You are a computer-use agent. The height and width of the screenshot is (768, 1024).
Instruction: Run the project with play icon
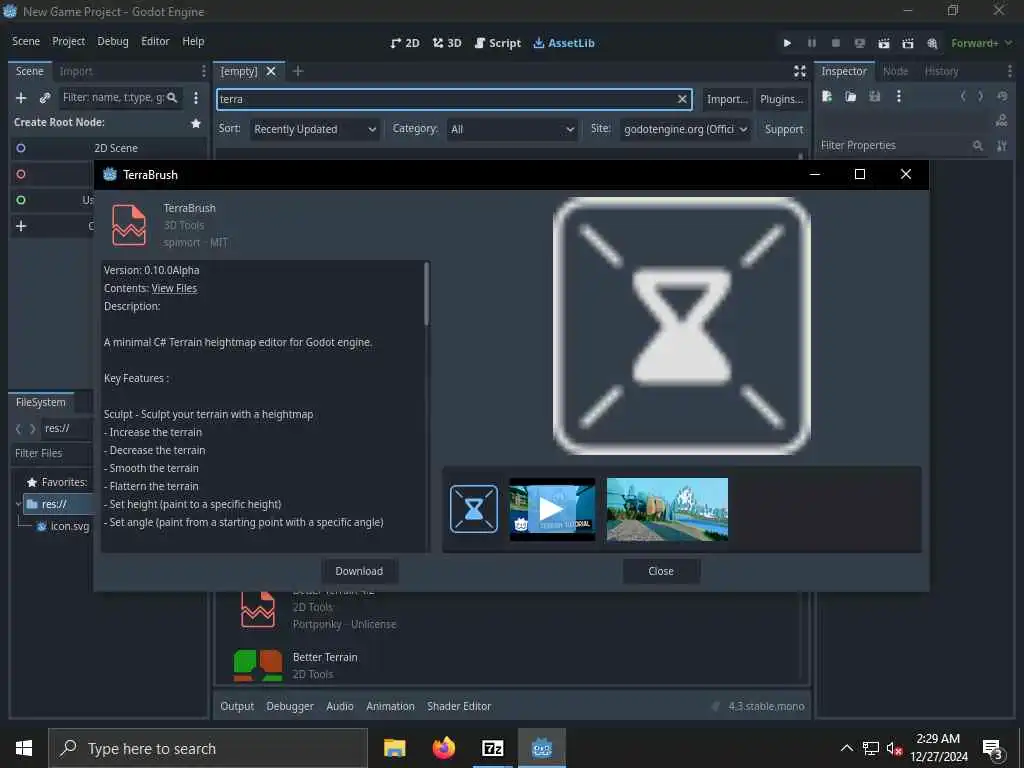tap(787, 43)
